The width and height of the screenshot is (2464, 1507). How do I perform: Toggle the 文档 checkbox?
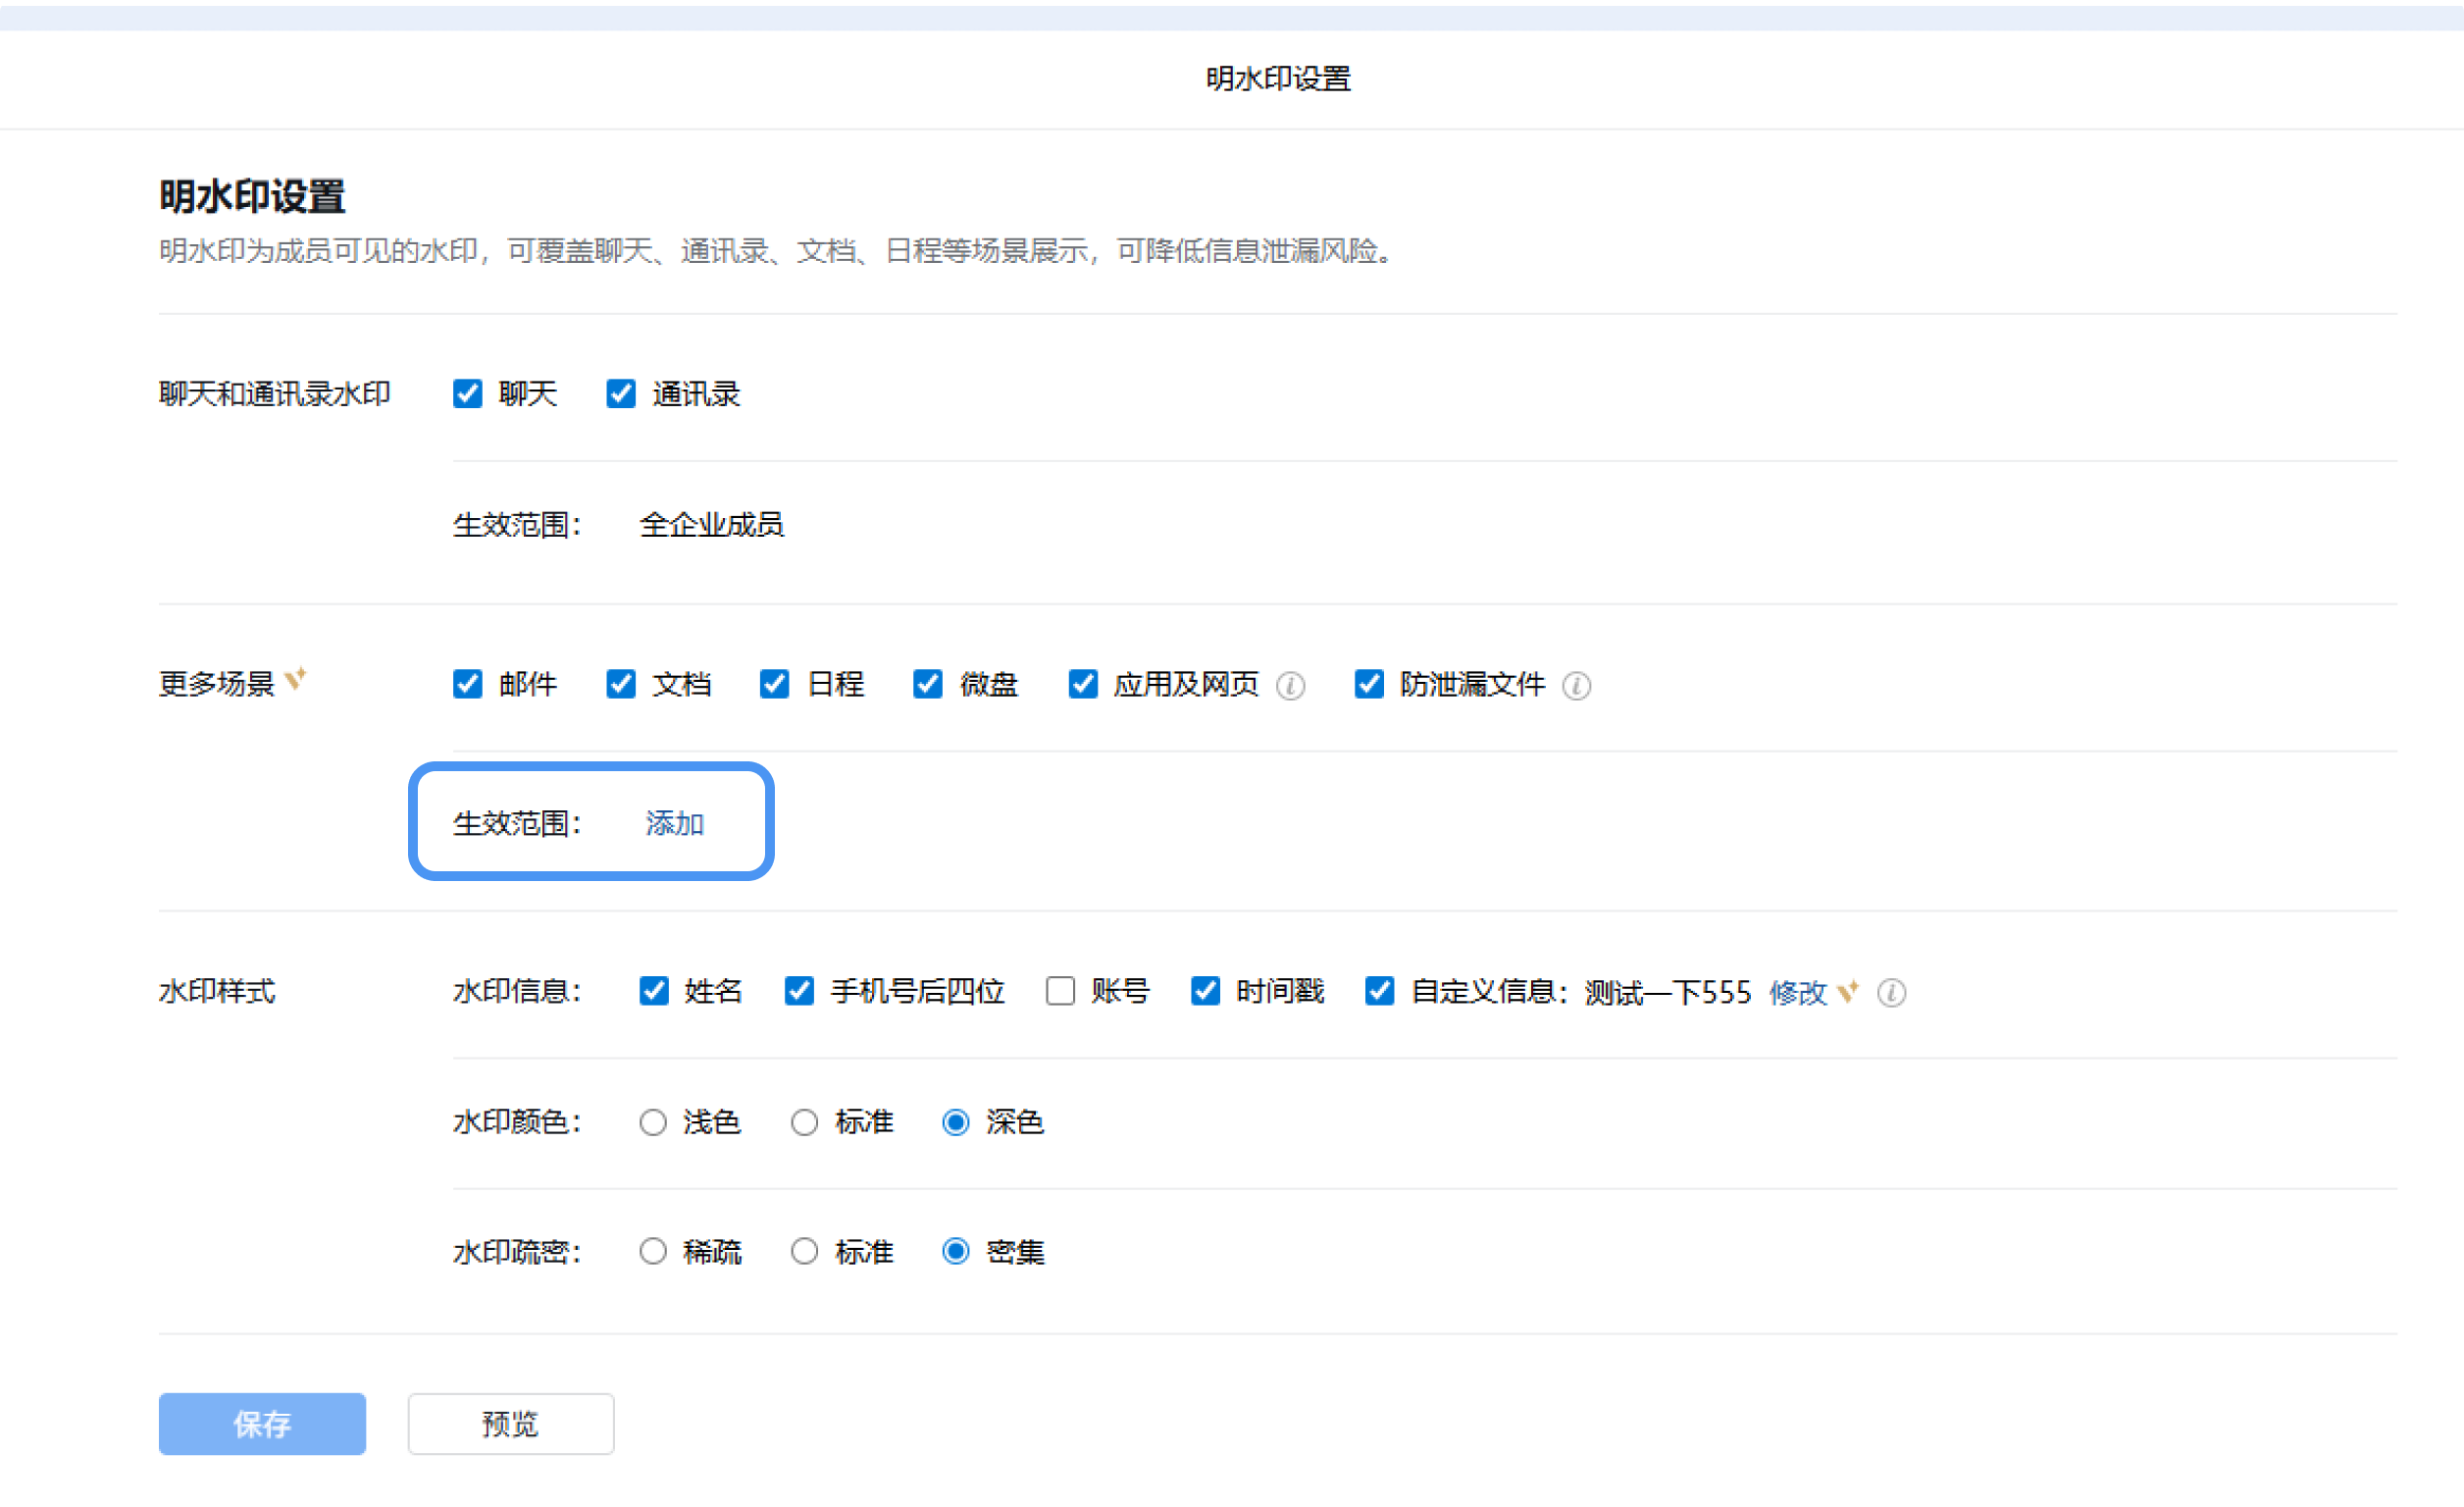(x=621, y=684)
